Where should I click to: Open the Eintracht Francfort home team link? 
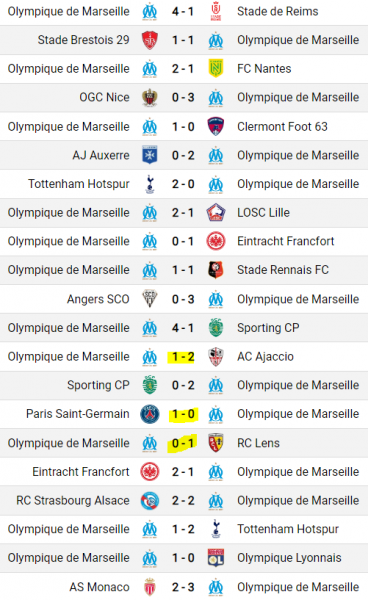coord(81,472)
